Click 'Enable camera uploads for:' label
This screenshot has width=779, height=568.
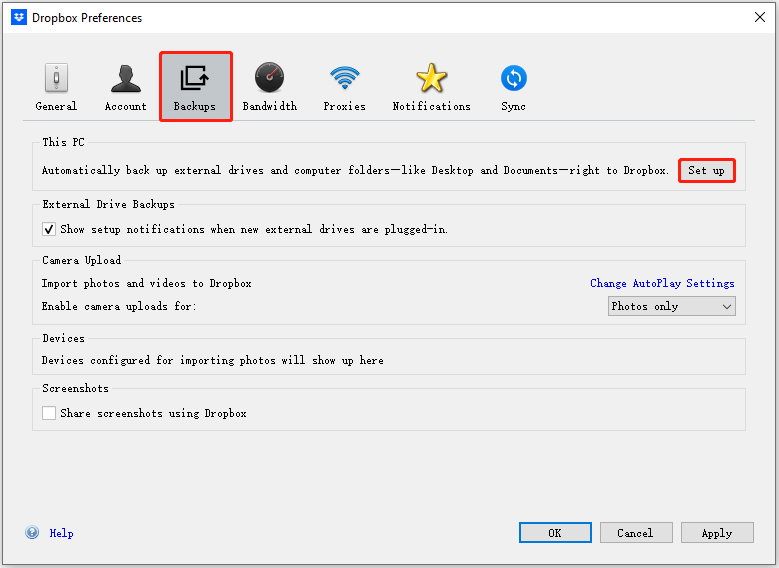point(119,306)
